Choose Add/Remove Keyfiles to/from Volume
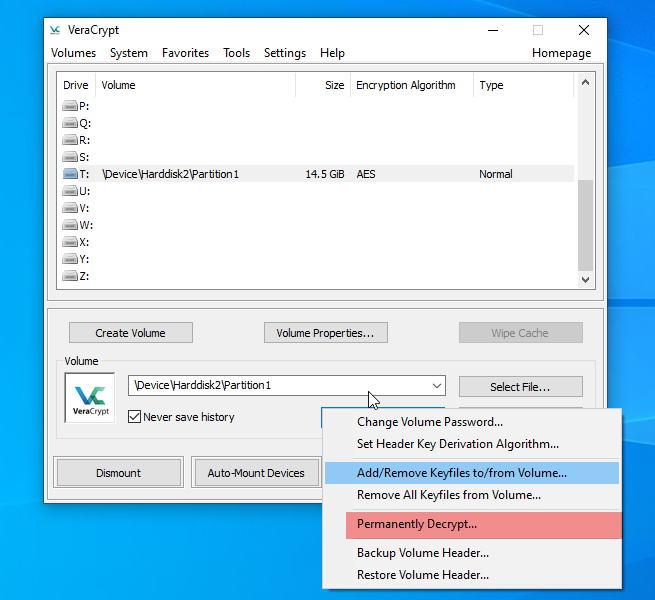Viewport: 655px width, 600px height. pyautogui.click(x=472, y=473)
